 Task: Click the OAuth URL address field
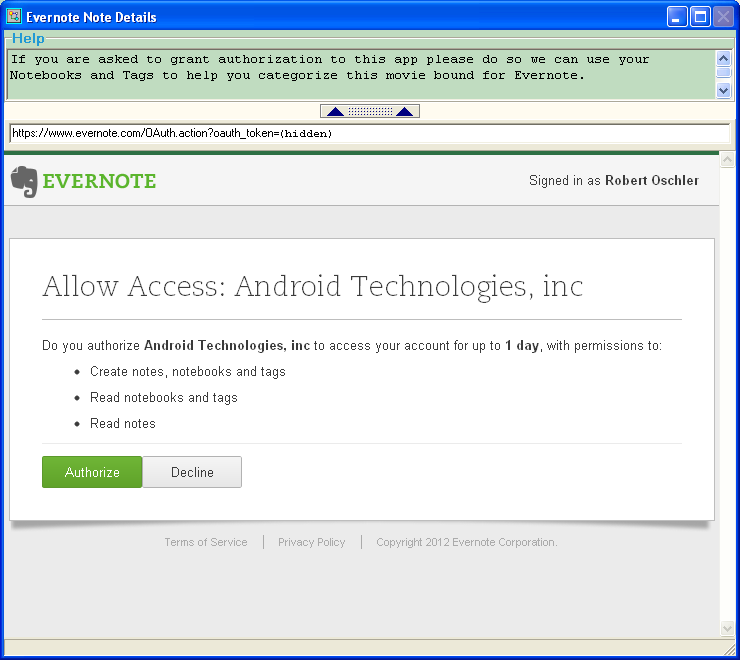pos(370,133)
